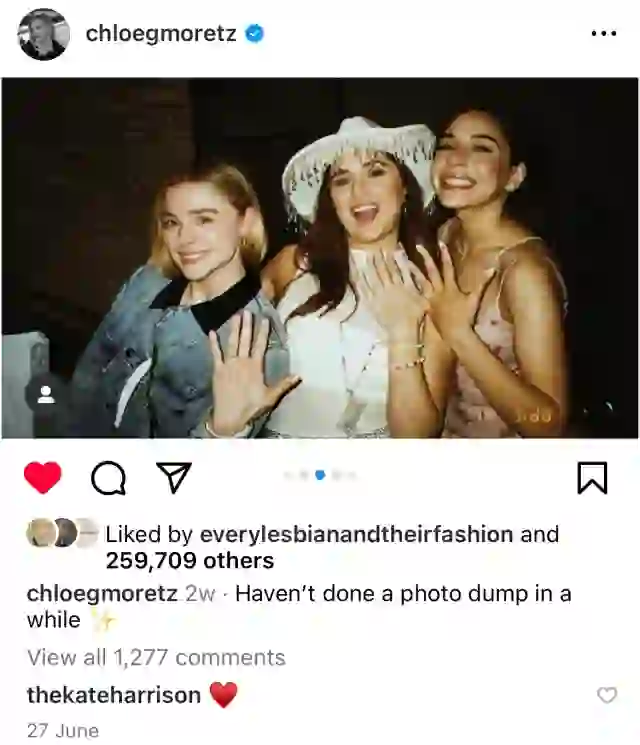Save post with bookmark icon
640x745 pixels.
592,478
